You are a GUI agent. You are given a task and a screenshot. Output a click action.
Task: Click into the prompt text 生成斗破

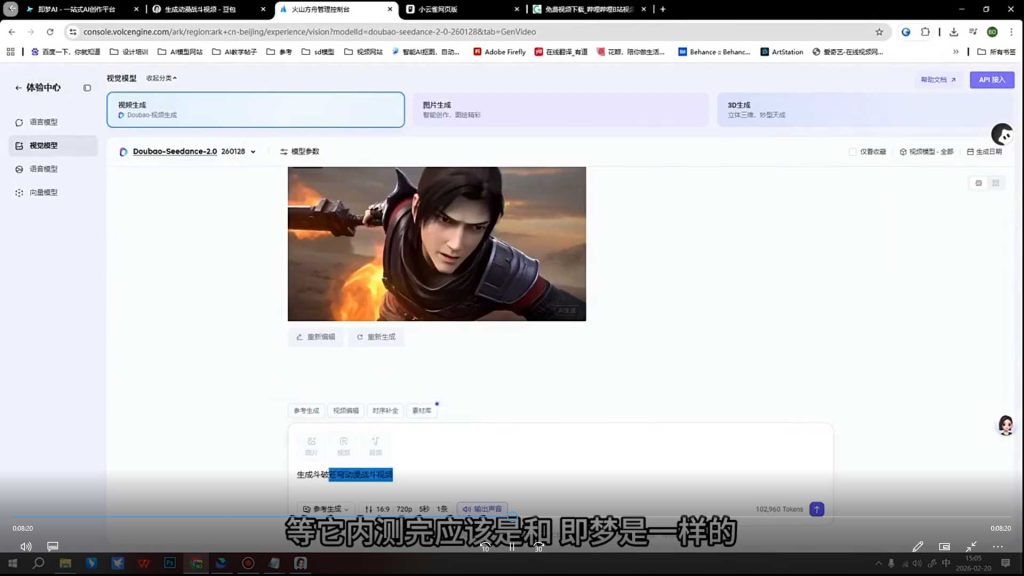pos(312,475)
